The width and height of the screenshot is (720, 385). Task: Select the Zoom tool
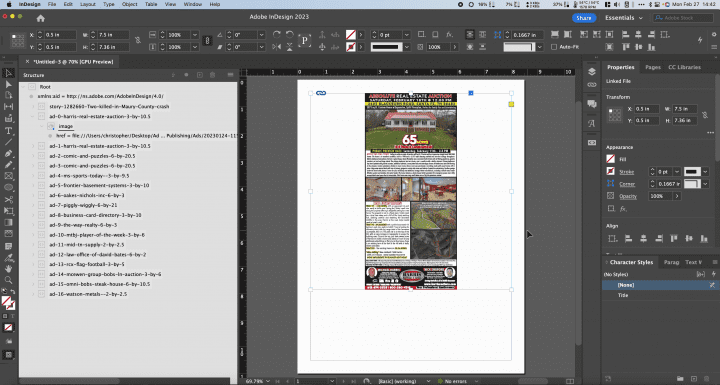tap(8, 280)
